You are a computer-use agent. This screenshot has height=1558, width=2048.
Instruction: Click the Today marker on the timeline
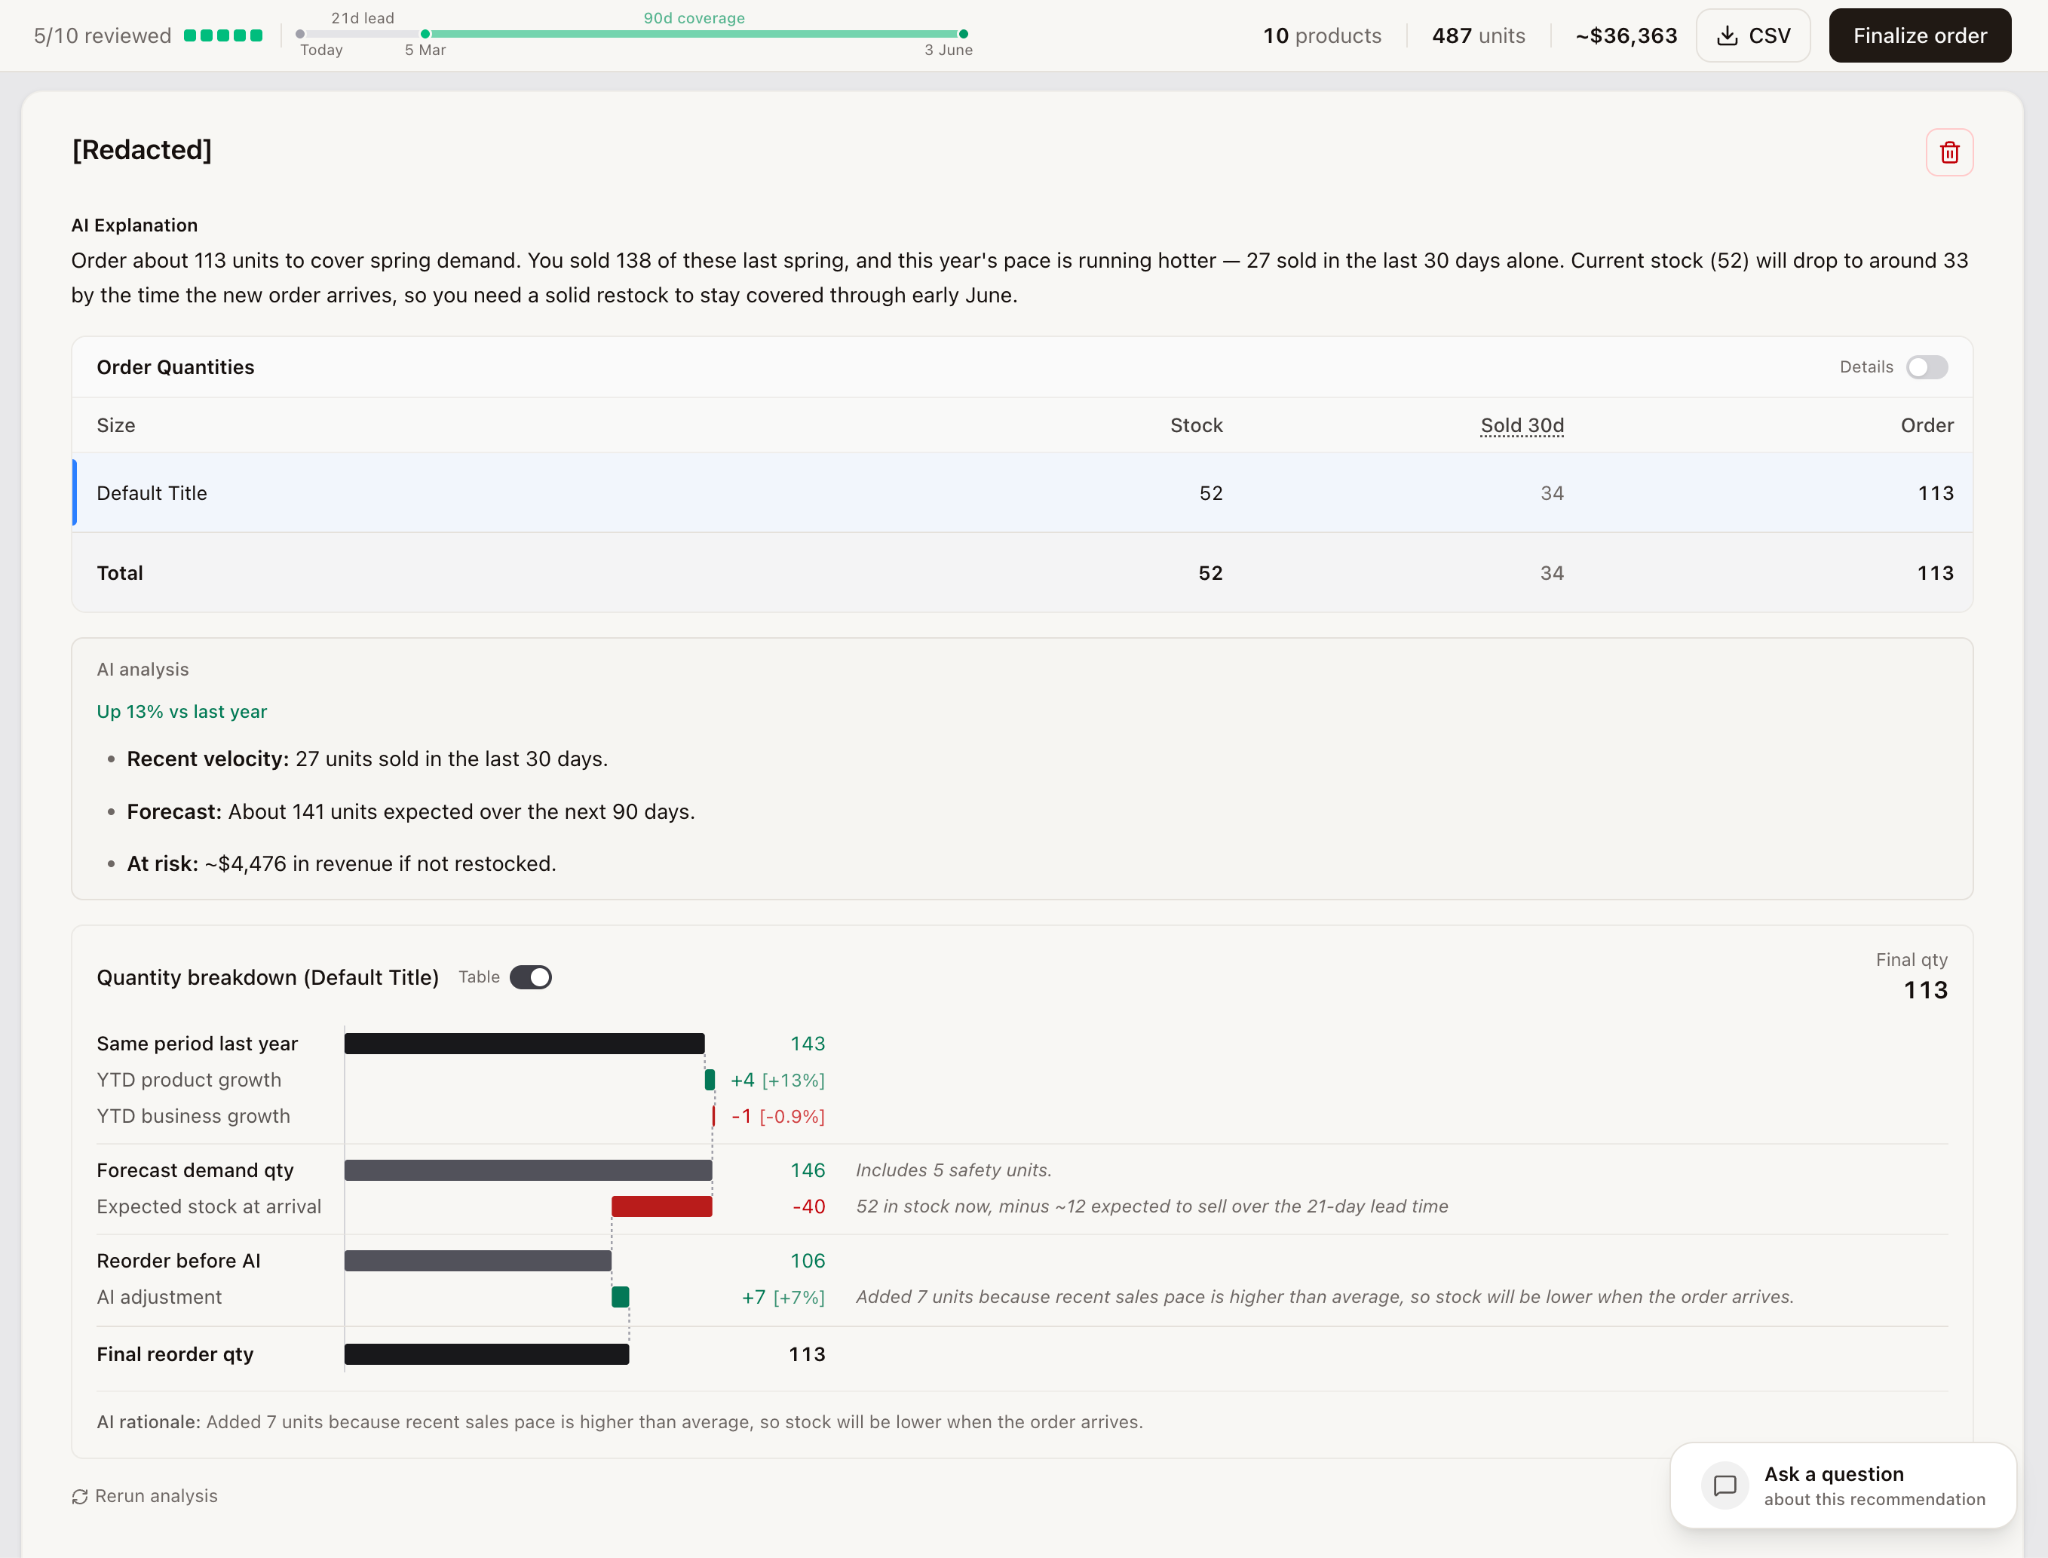pyautogui.click(x=300, y=33)
